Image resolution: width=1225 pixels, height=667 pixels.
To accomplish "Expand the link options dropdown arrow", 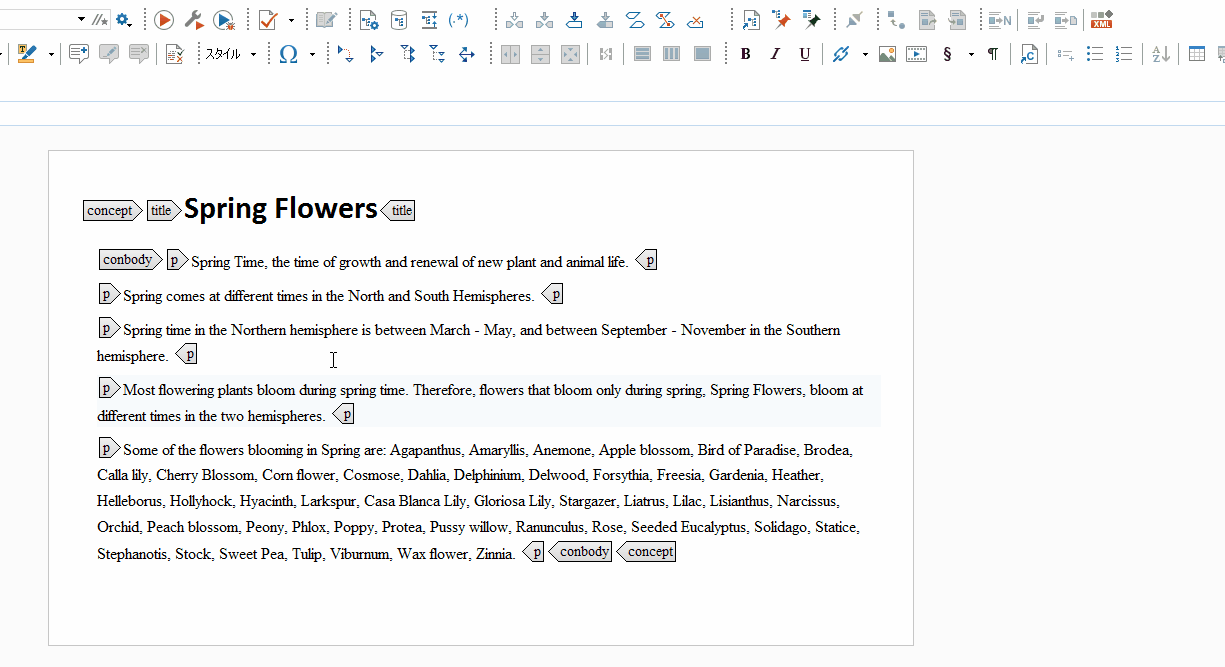I will pyautogui.click(x=865, y=54).
